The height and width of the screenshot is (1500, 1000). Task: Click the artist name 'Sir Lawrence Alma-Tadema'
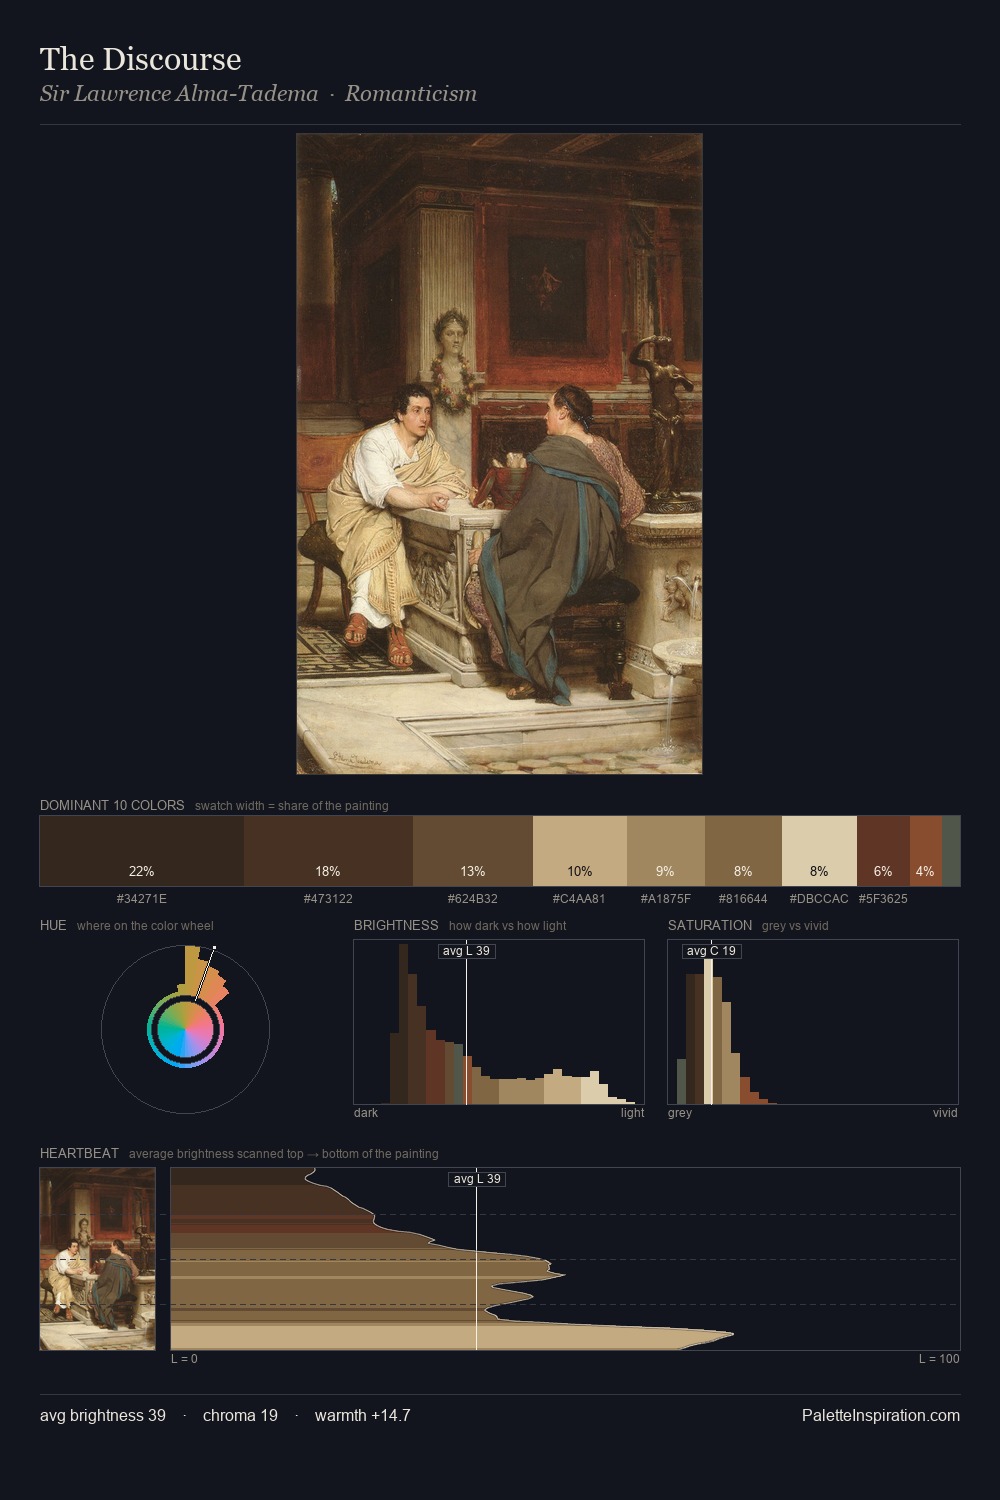(x=179, y=94)
